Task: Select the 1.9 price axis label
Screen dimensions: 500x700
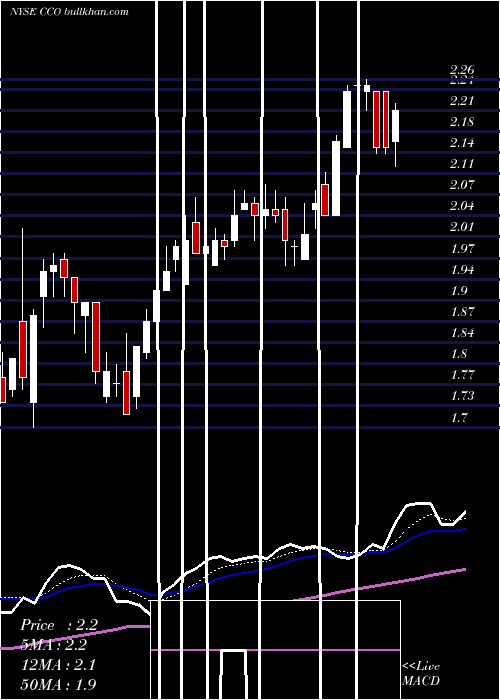Action: pos(459,291)
